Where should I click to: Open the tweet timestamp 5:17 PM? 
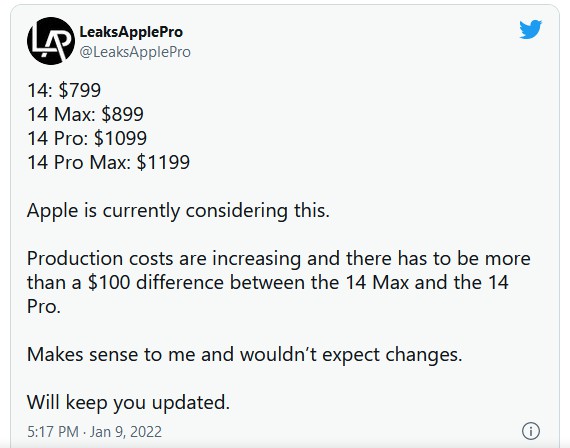(x=53, y=432)
